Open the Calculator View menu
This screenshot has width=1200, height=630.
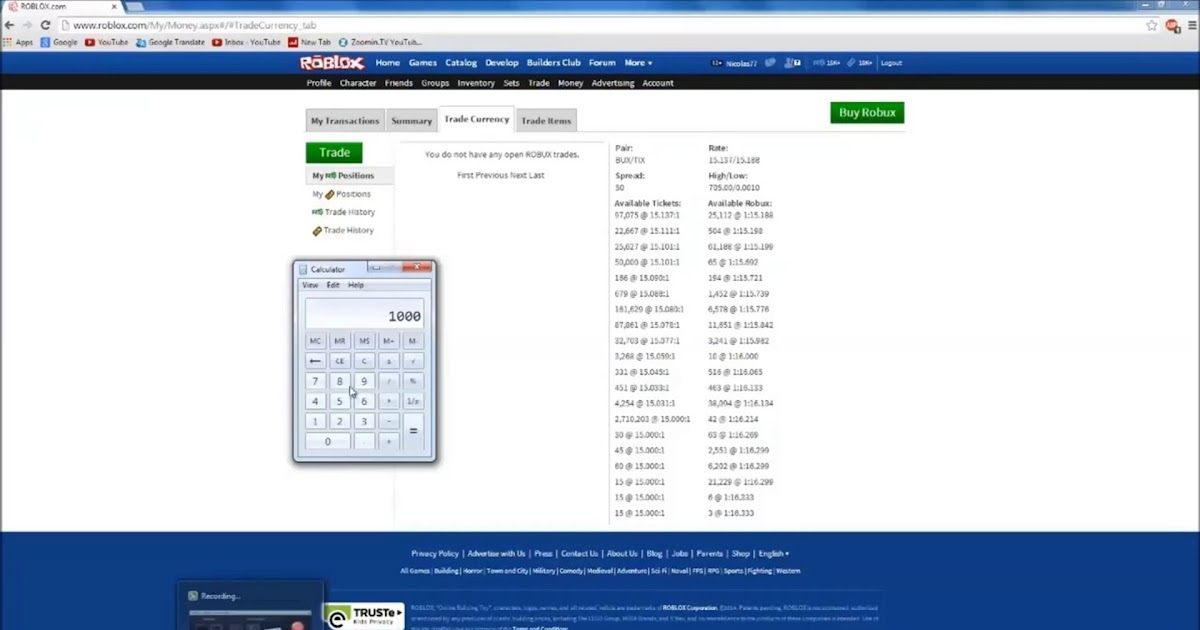[310, 285]
